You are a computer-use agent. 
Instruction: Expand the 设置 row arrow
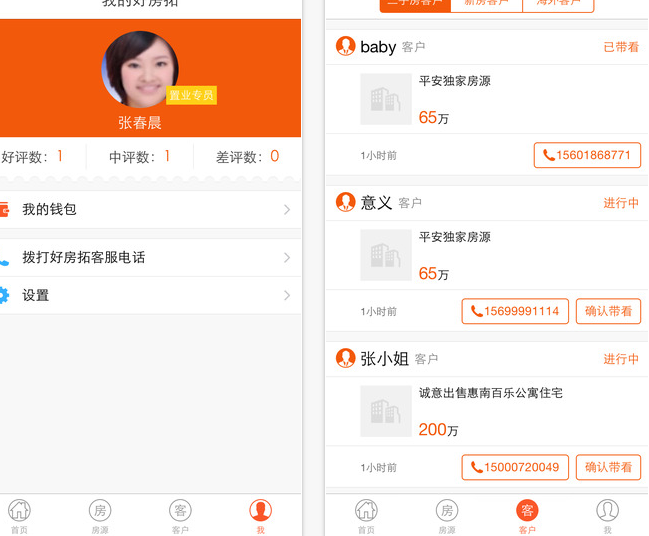(287, 296)
